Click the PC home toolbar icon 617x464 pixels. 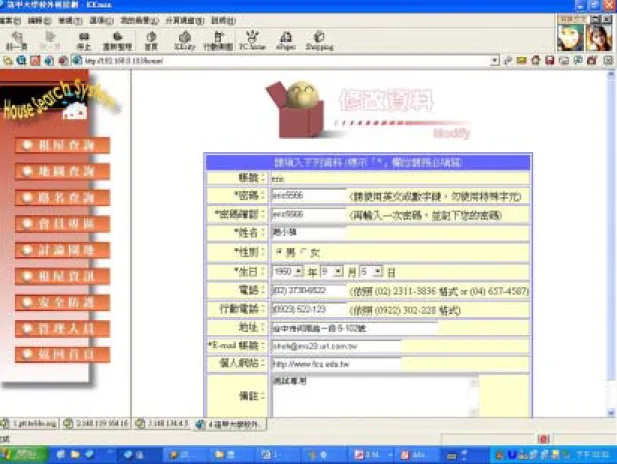point(252,41)
